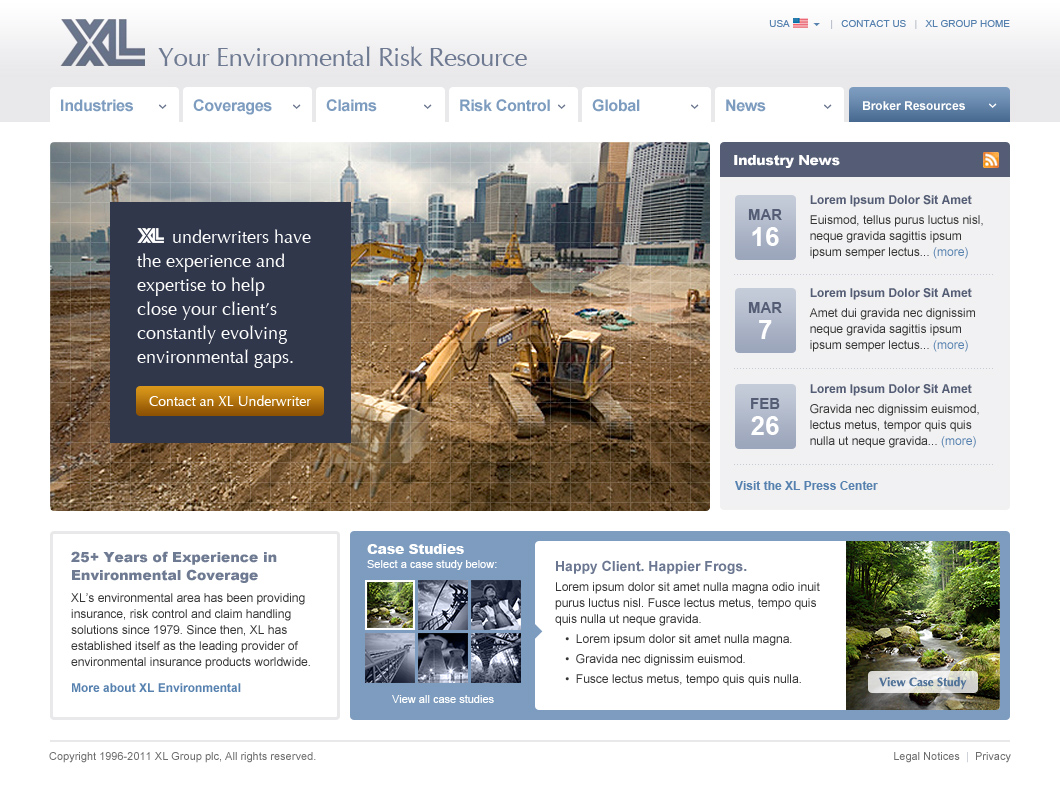Open the Industry News RSS feed icon

(x=990, y=160)
